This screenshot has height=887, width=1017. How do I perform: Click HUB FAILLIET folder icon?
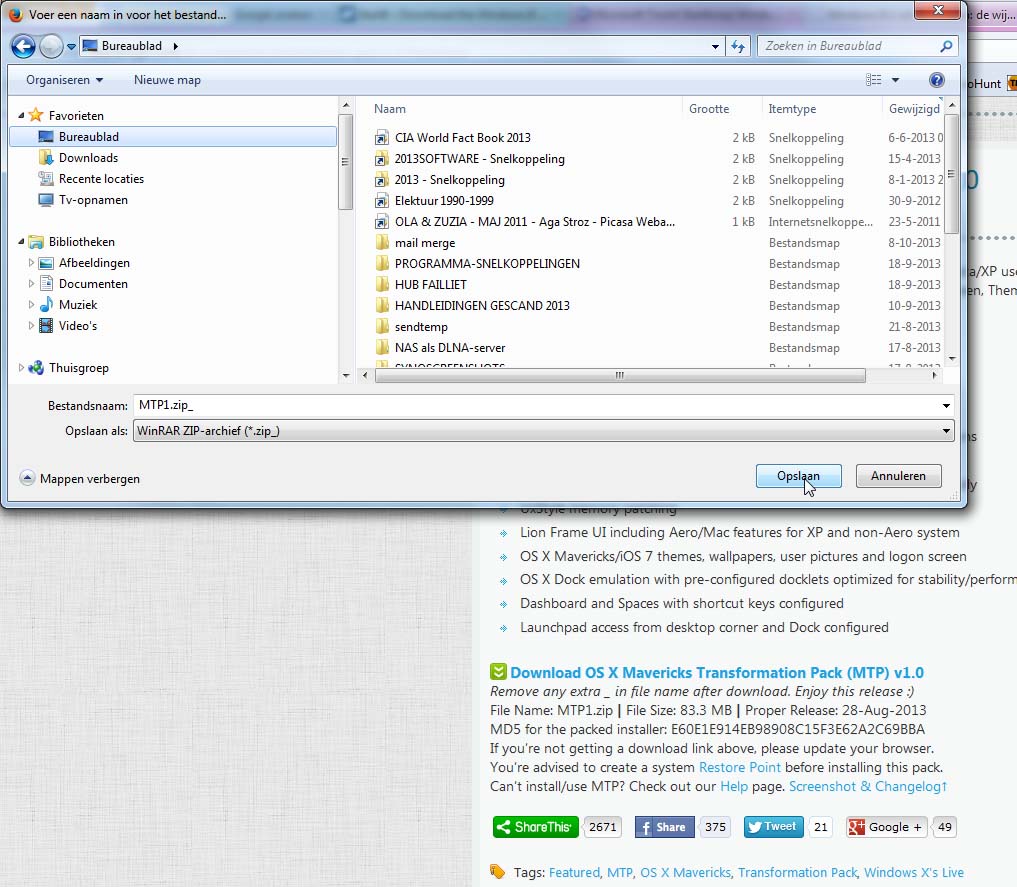[x=382, y=285]
